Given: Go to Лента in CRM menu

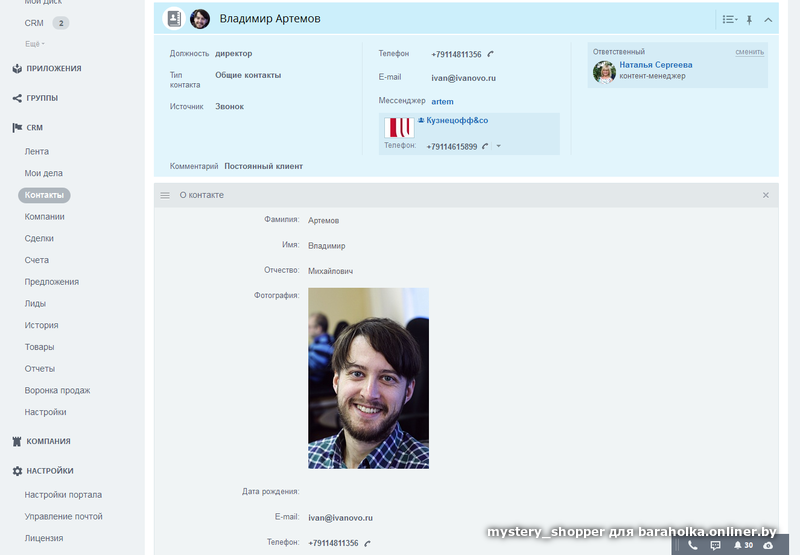Looking at the screenshot, I should [37, 152].
